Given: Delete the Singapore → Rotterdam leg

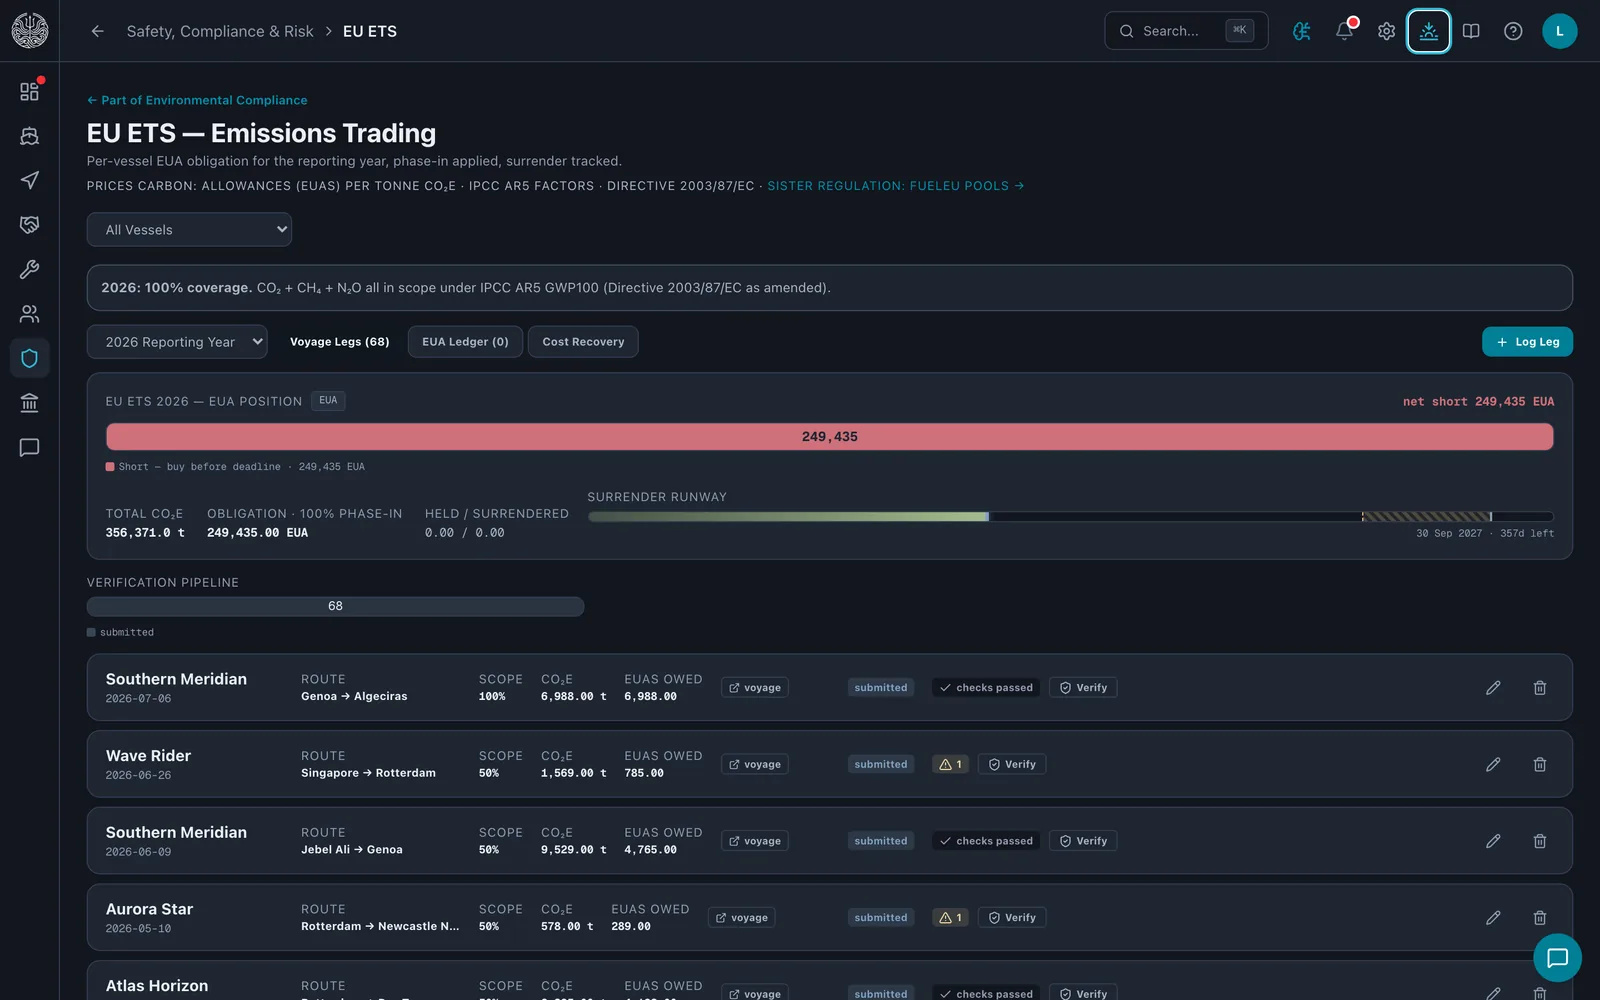Looking at the screenshot, I should (1540, 764).
